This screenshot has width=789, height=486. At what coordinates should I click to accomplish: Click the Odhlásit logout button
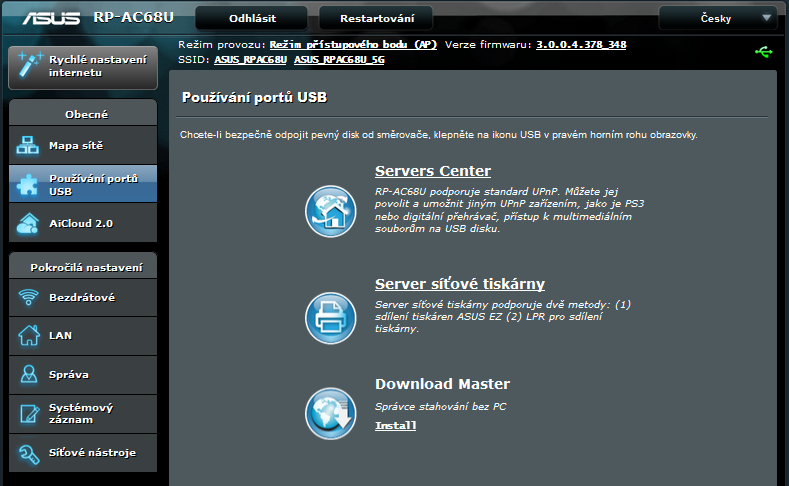(x=252, y=18)
